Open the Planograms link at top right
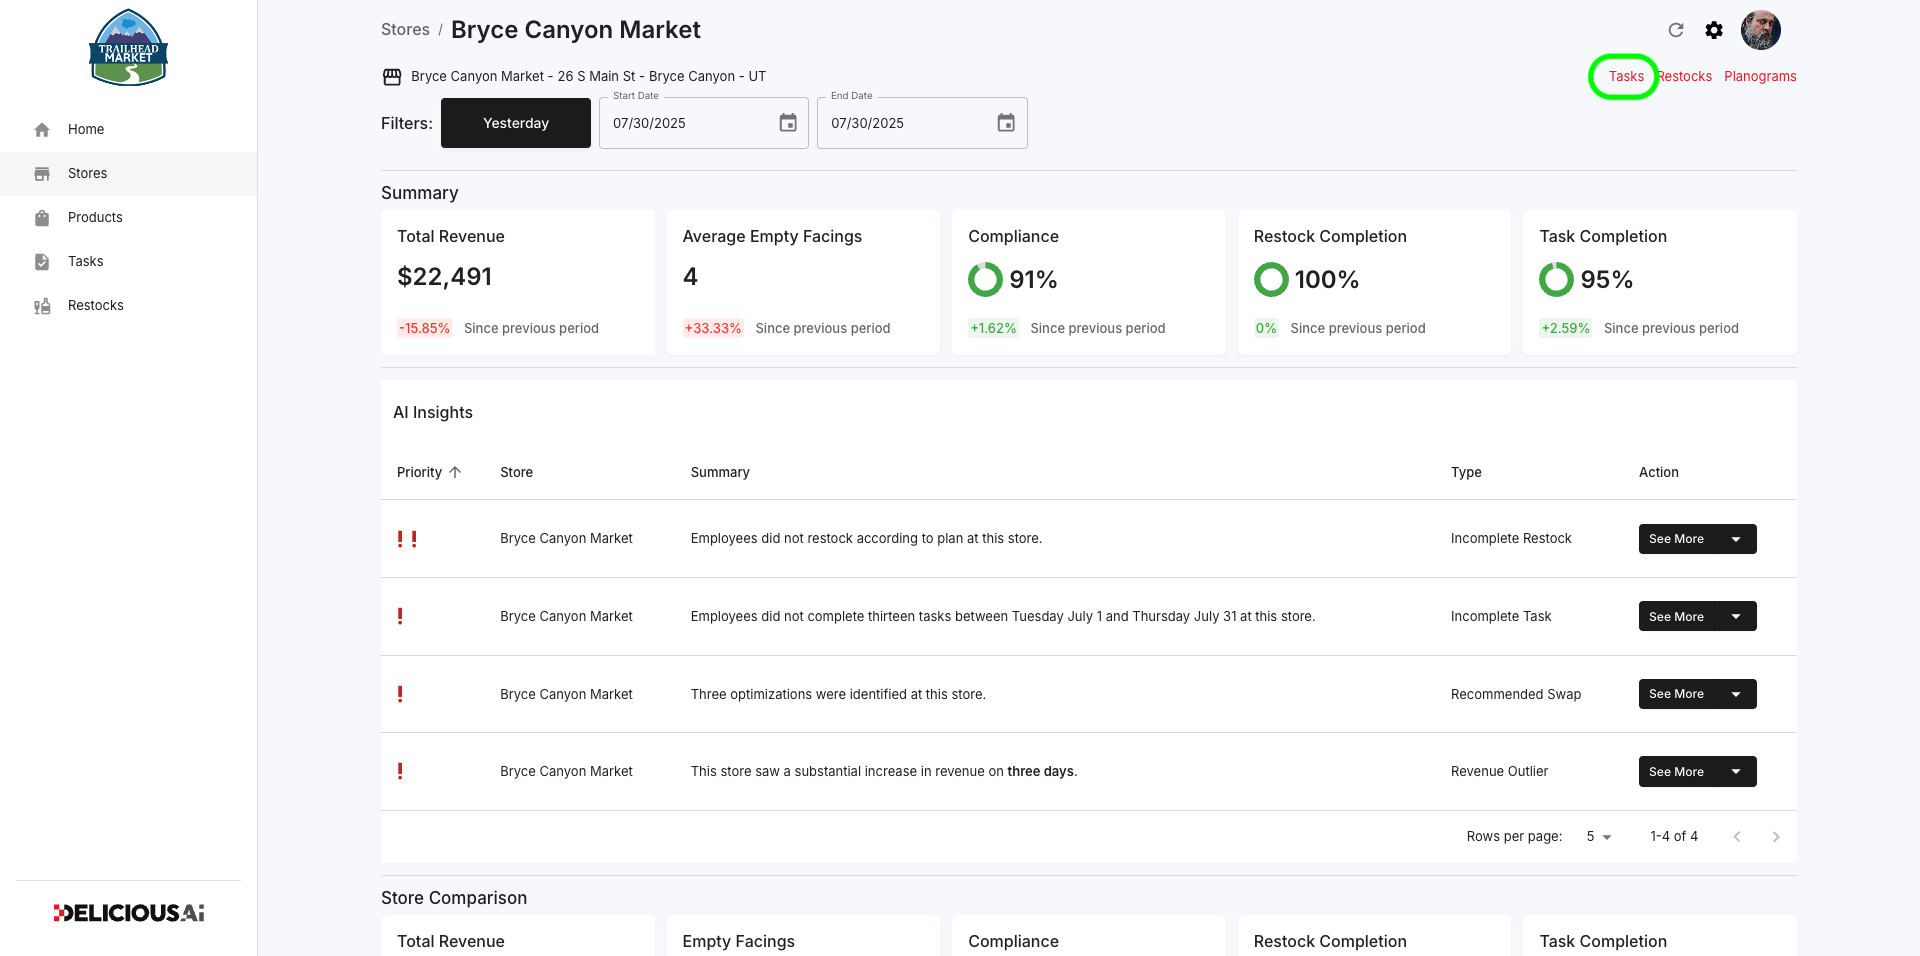Screen dimensions: 1920x956 1760,76
